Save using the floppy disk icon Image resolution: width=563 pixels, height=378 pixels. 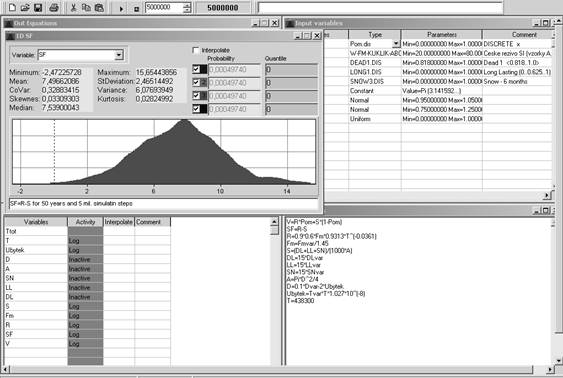click(38, 8)
